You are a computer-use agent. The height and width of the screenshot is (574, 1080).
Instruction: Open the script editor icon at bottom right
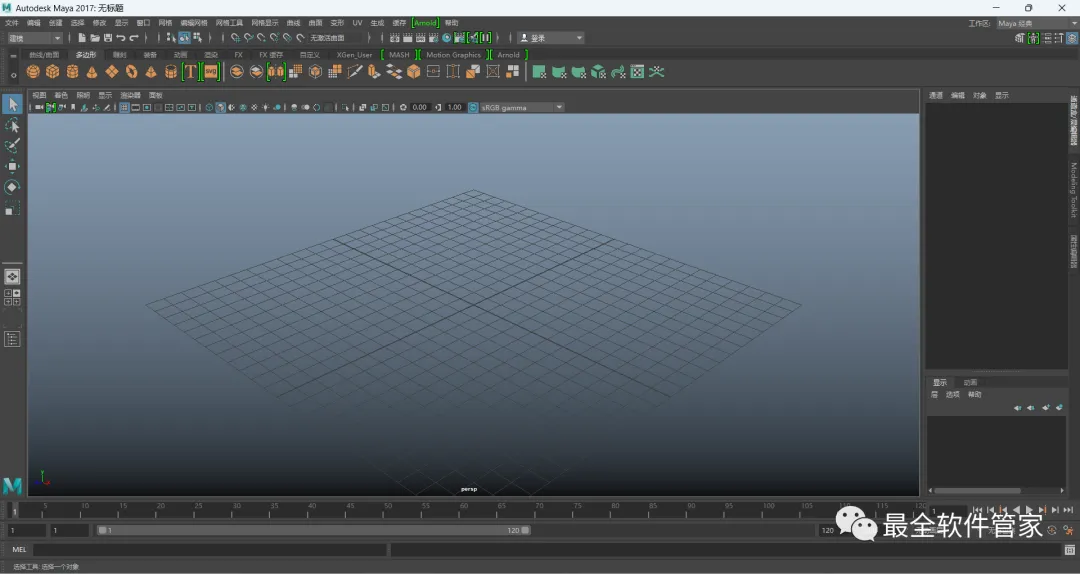pyautogui.click(x=1069, y=550)
